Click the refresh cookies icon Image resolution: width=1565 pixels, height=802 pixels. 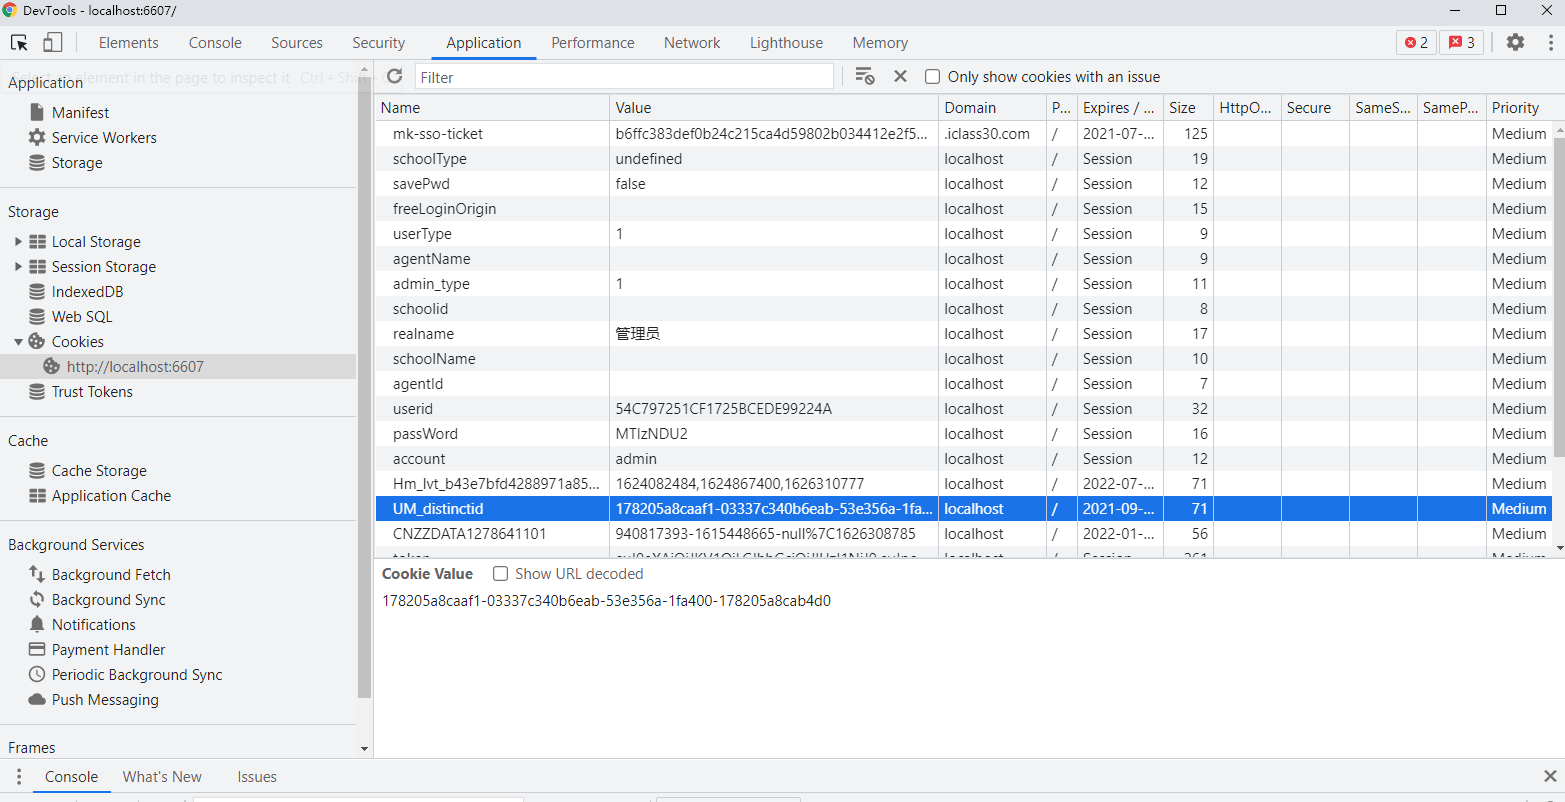(x=394, y=76)
